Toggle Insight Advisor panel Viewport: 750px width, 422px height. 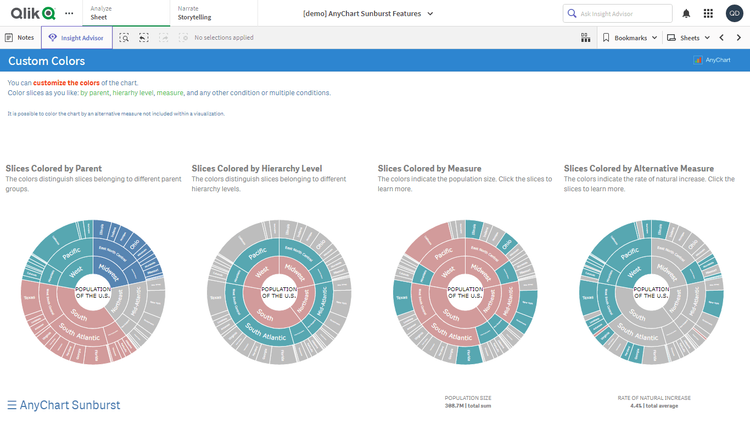point(77,37)
